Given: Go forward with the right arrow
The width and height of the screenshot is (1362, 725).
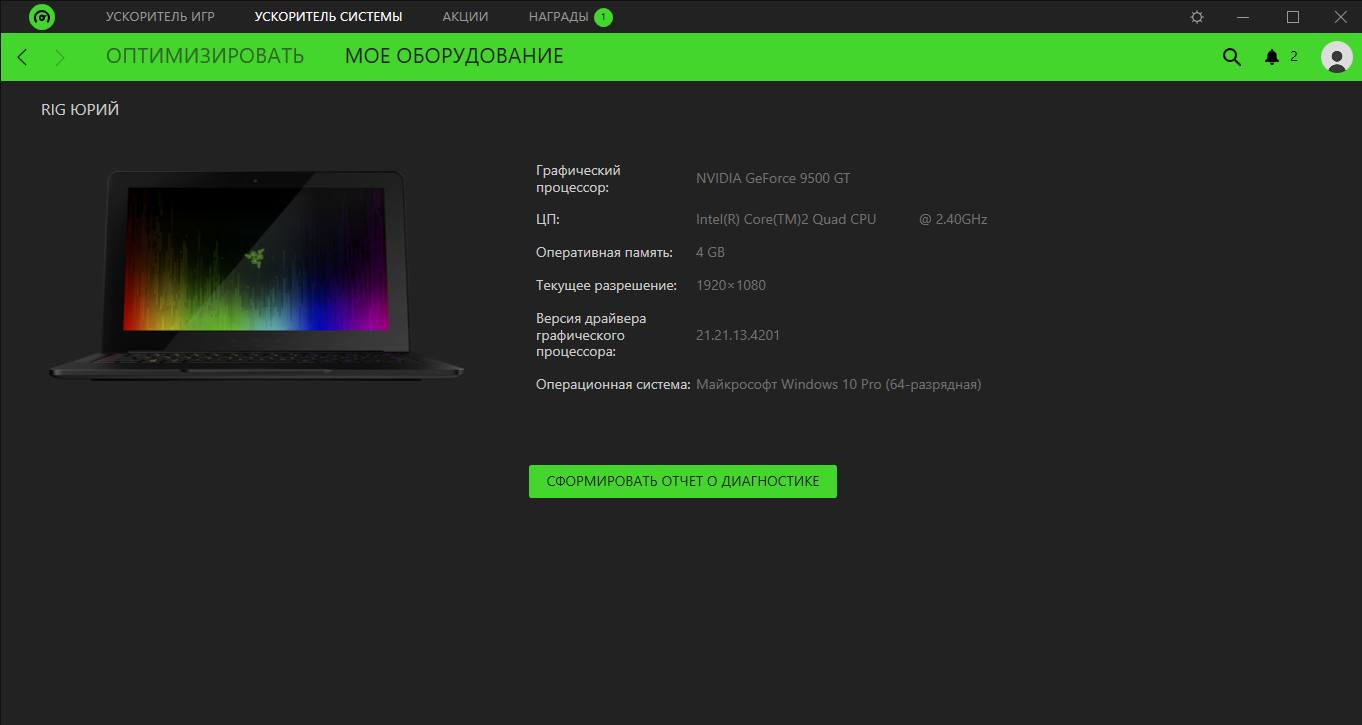Looking at the screenshot, I should point(60,57).
